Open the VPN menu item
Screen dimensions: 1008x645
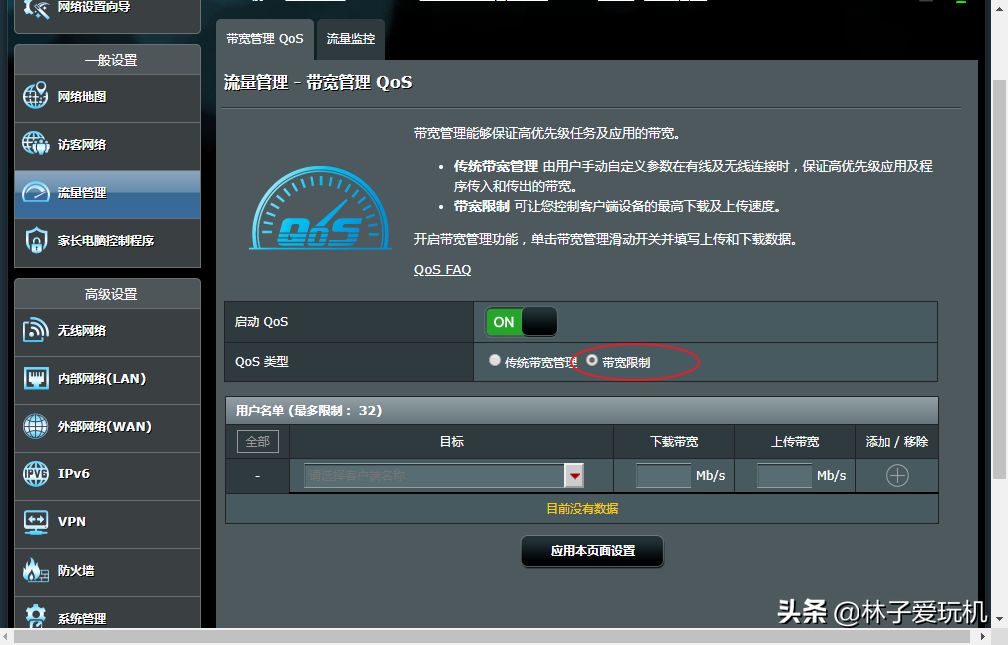pyautogui.click(x=107, y=523)
